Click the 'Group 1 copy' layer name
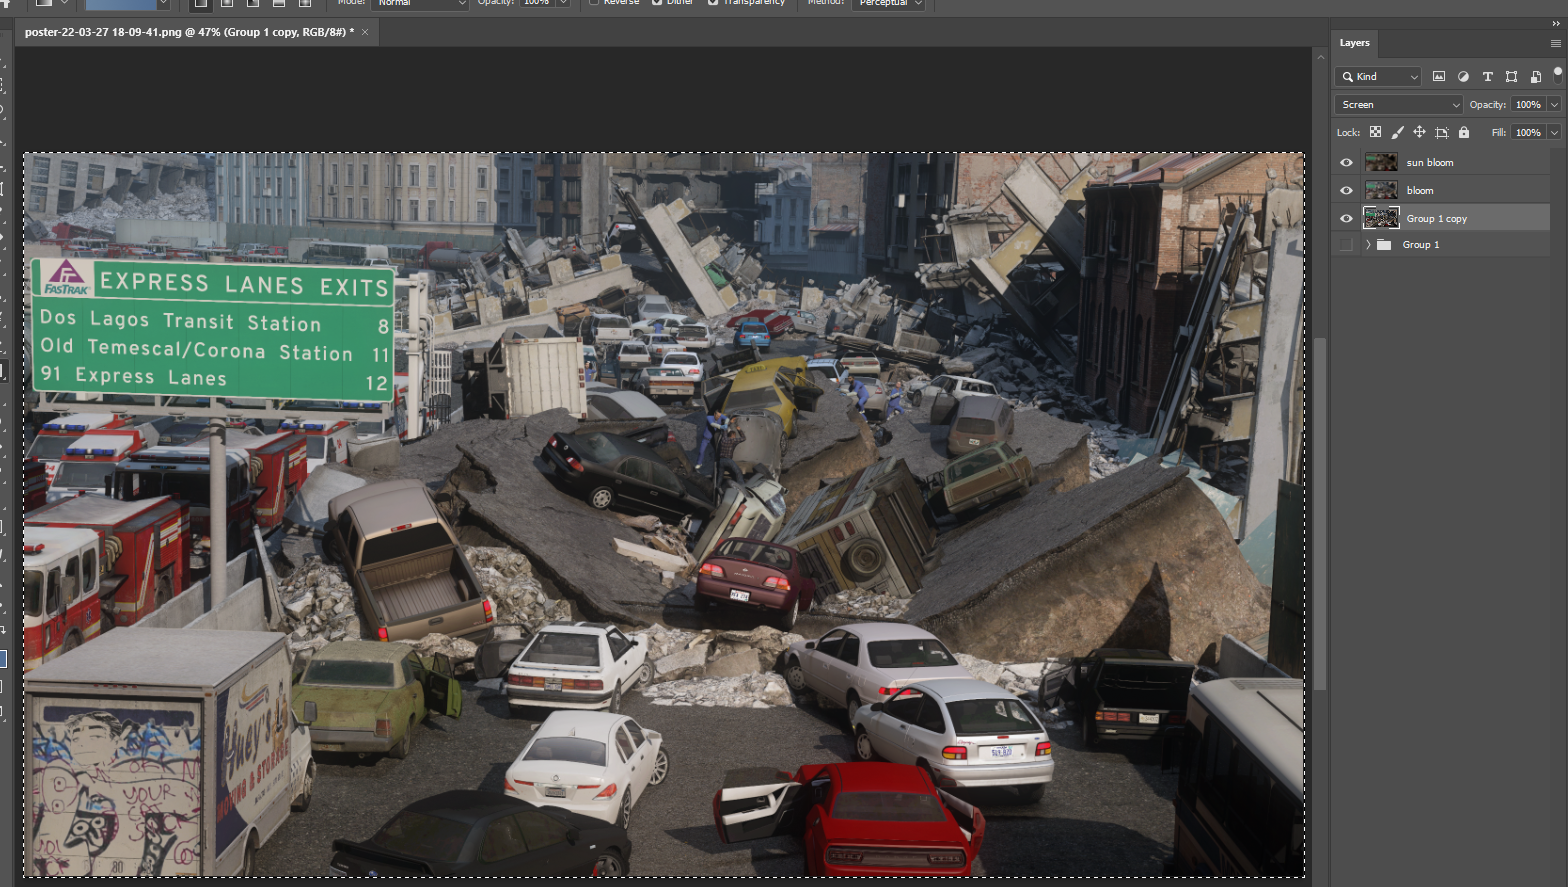Screen dimensions: 1568x887 point(1437,218)
